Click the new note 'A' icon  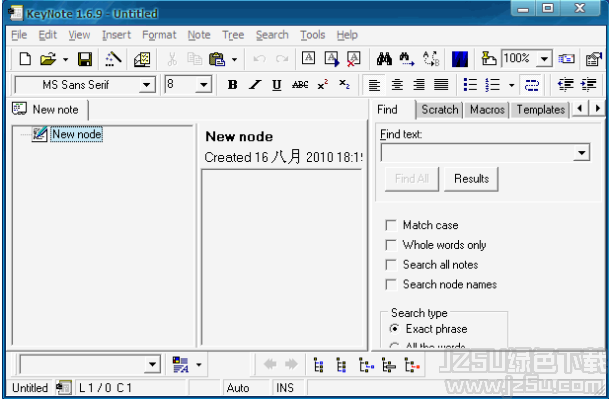(308, 58)
